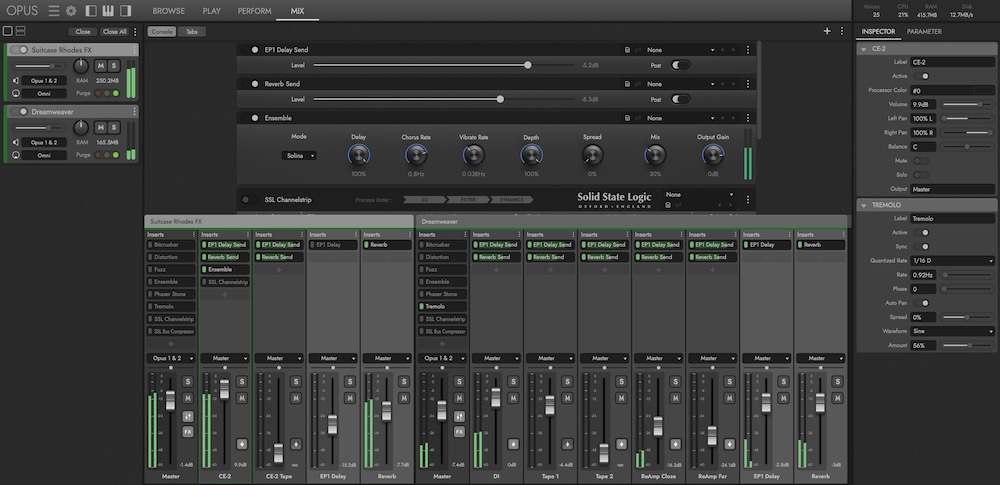1000x485 pixels.
Task: Collapse the CE-2 inspector section
Action: click(x=864, y=48)
